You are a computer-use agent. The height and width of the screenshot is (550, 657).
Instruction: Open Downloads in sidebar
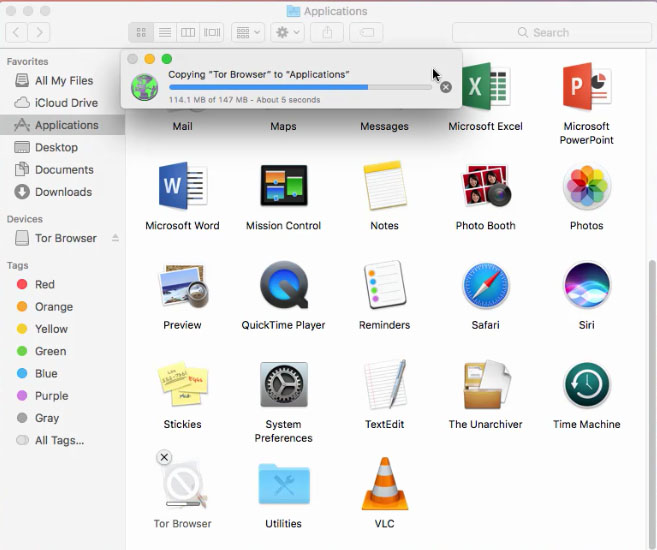62,191
